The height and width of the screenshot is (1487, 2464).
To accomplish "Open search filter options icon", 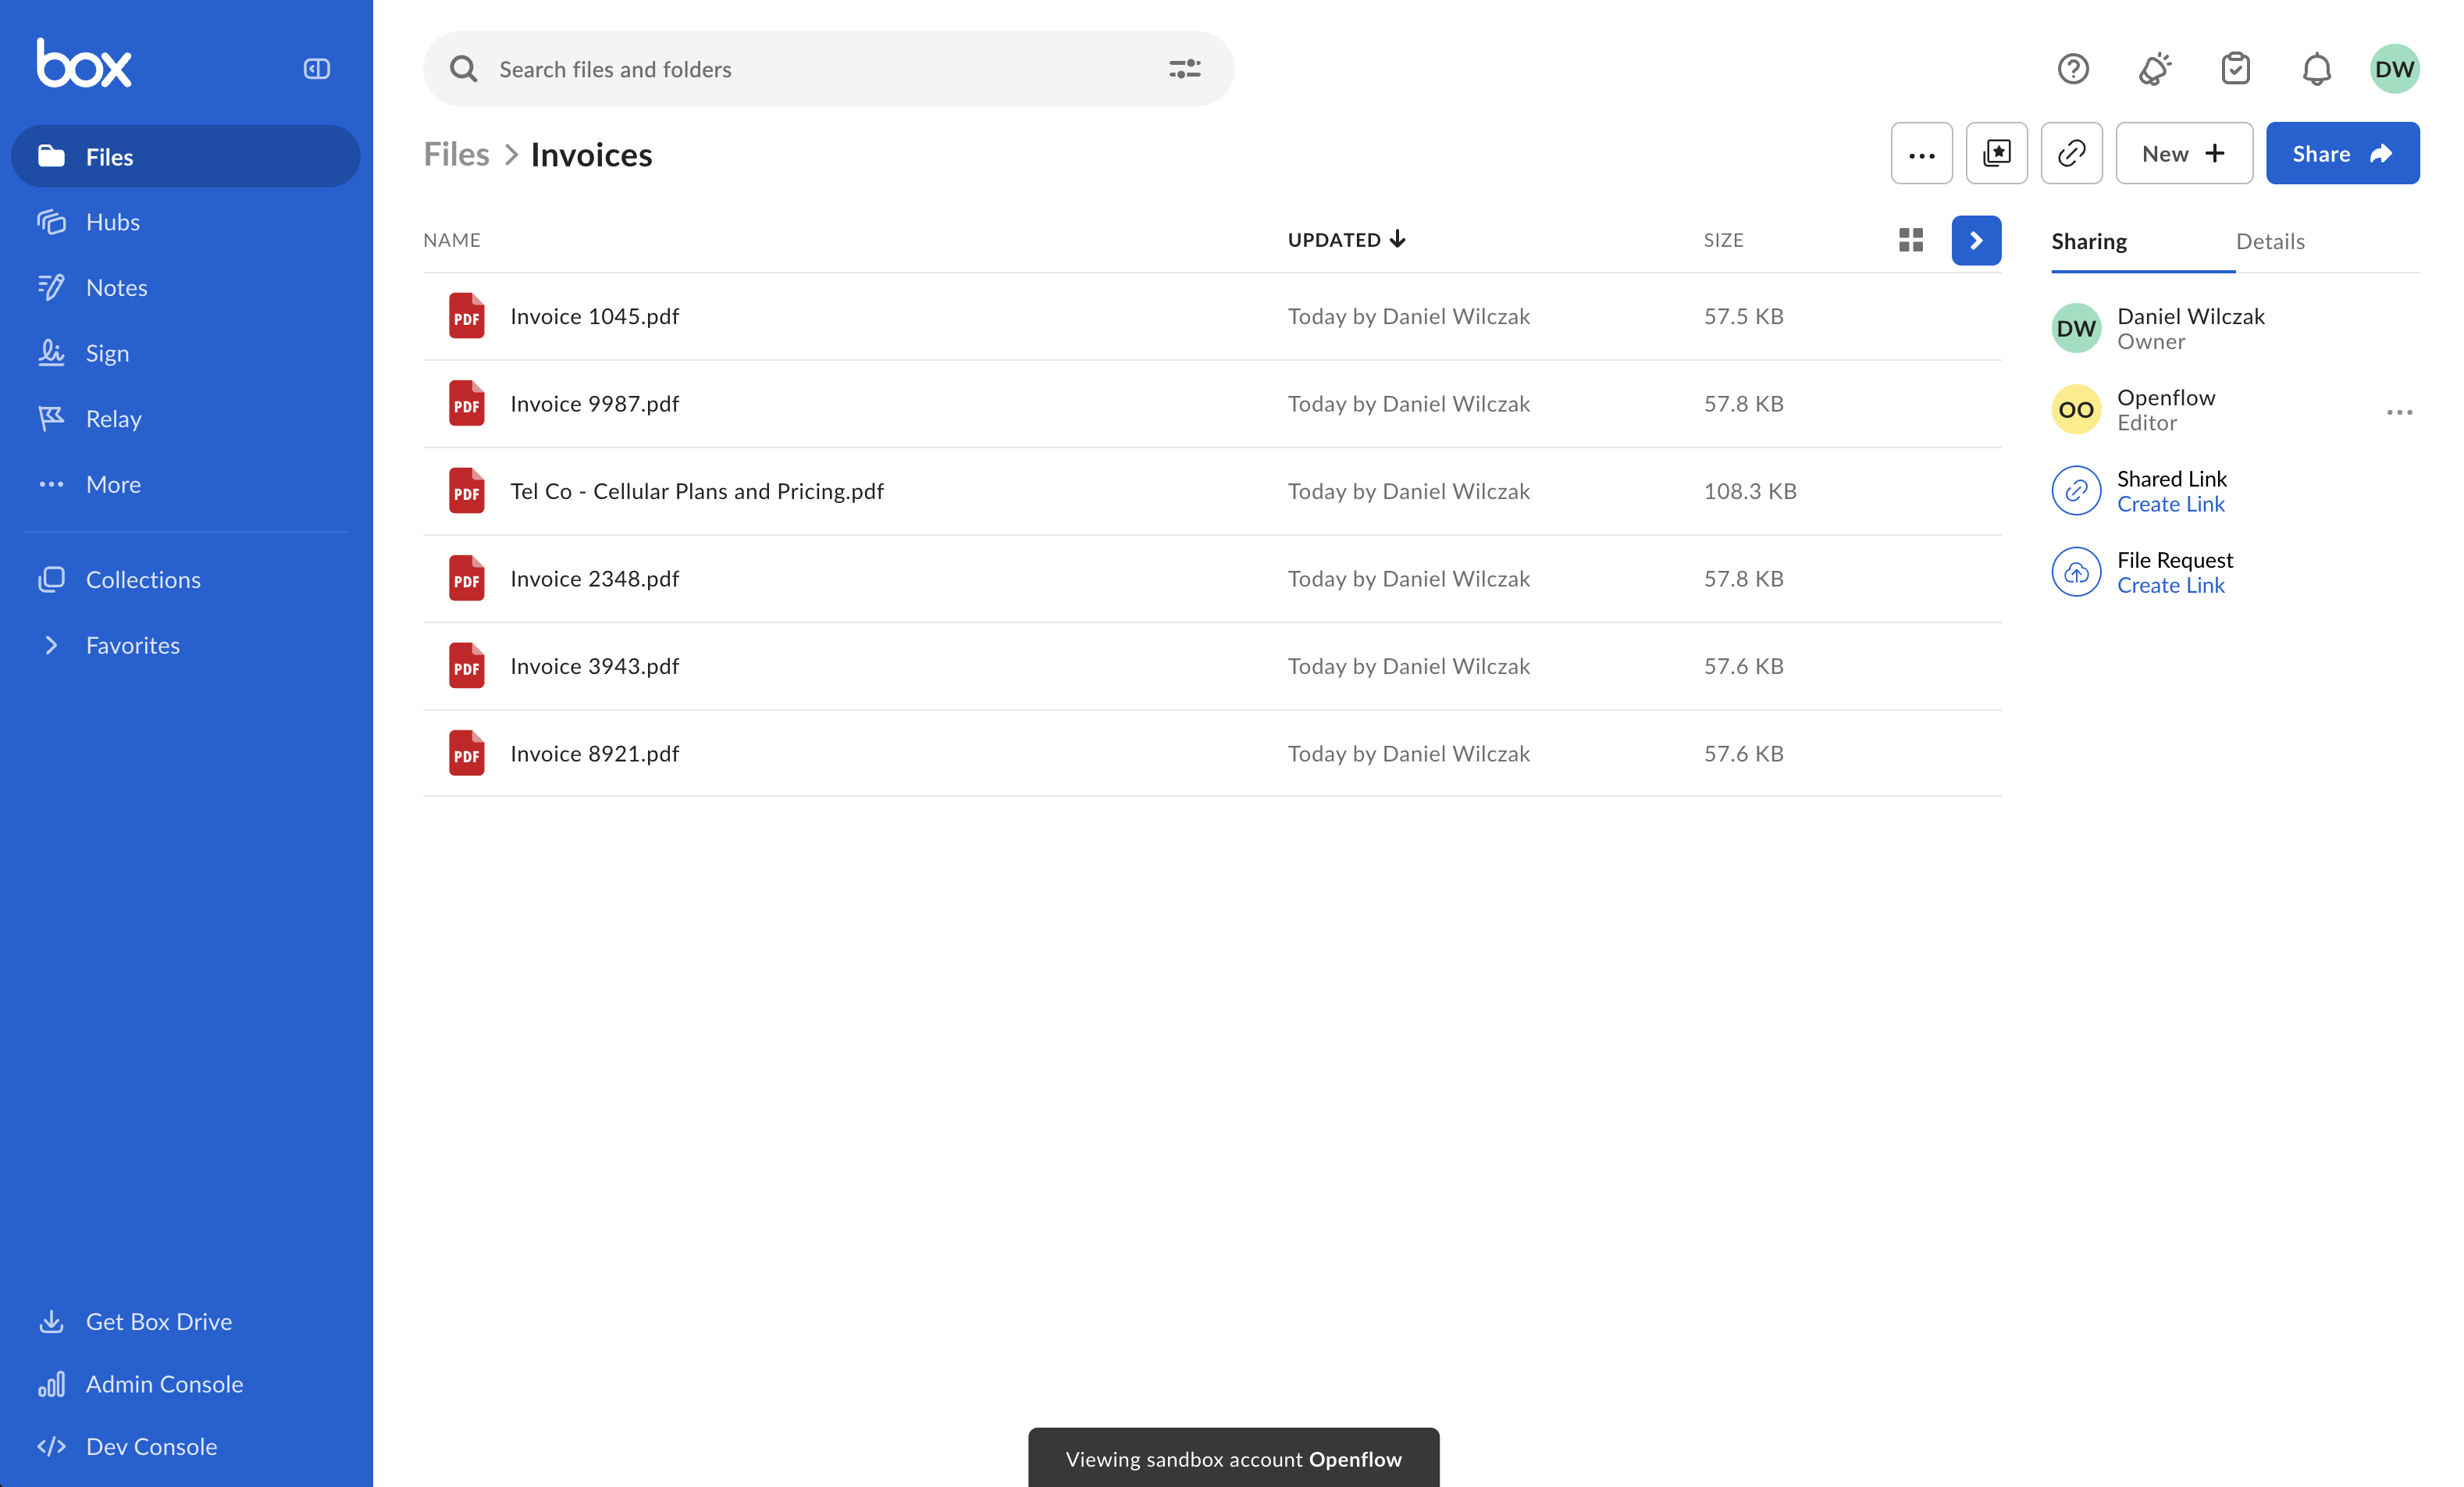I will (1184, 69).
